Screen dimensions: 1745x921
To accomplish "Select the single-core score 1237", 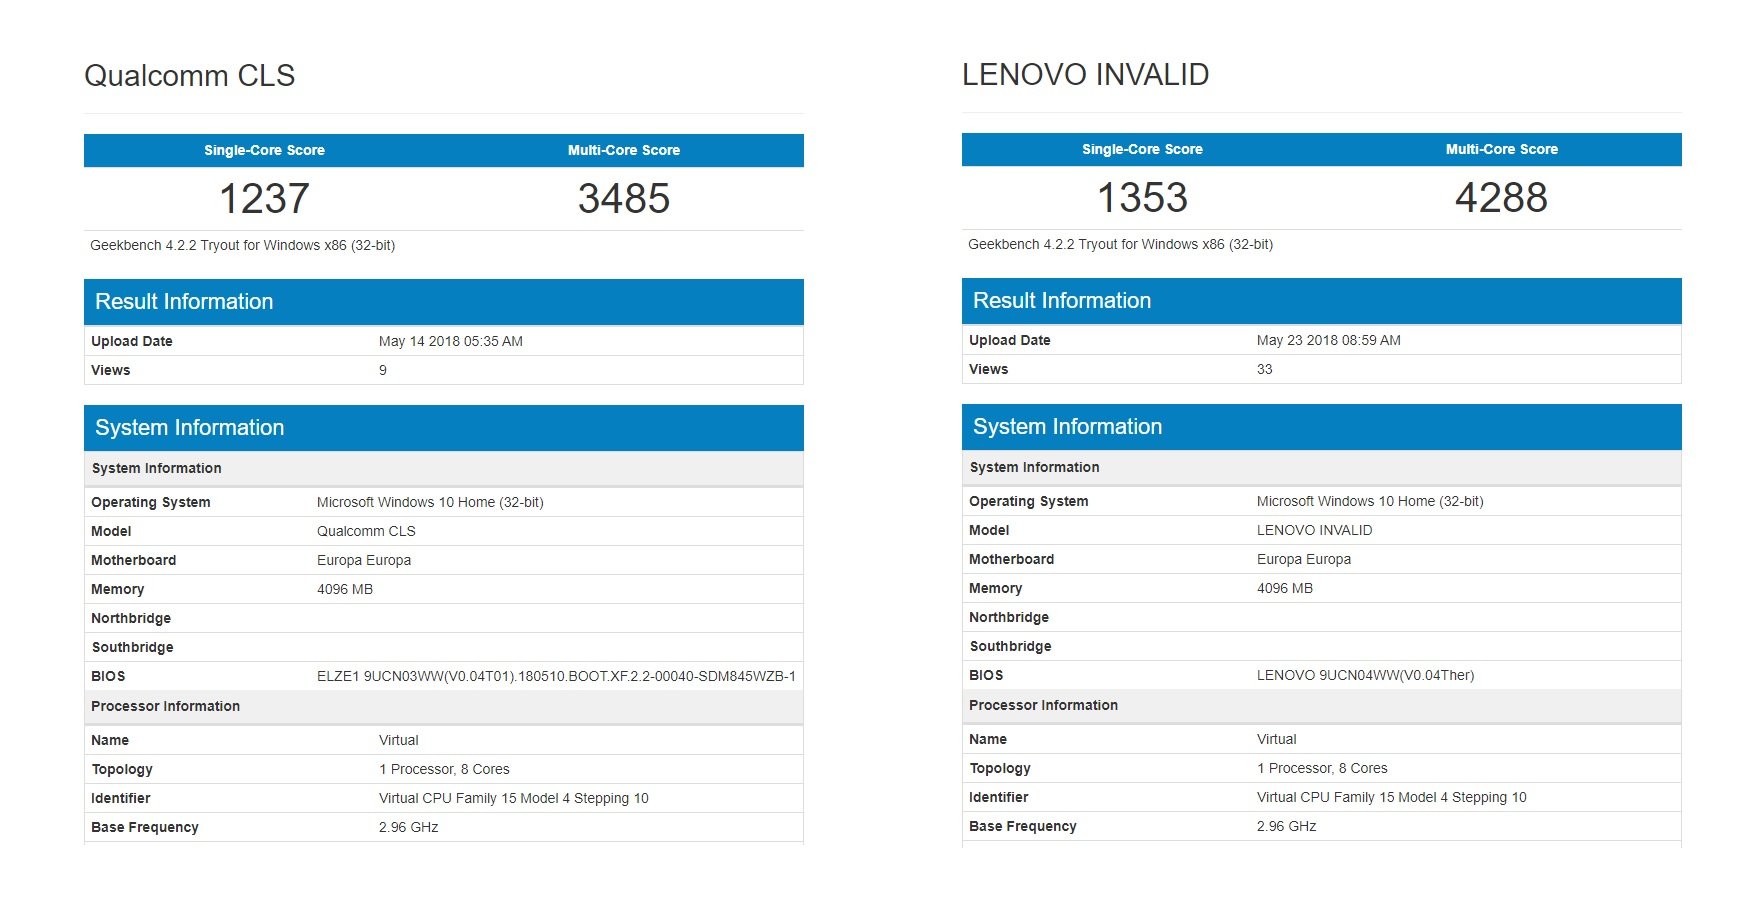I will click(x=264, y=198).
